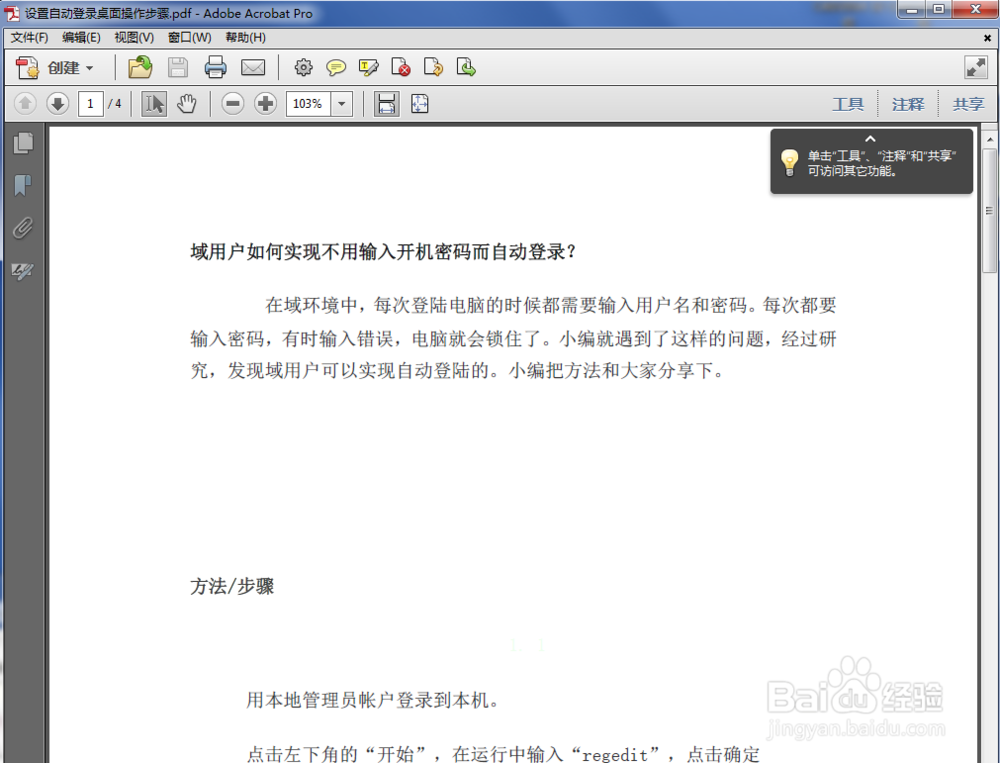This screenshot has height=763, width=1000.
Task: Open the Page Thumbnails panel
Action: pyautogui.click(x=23, y=143)
